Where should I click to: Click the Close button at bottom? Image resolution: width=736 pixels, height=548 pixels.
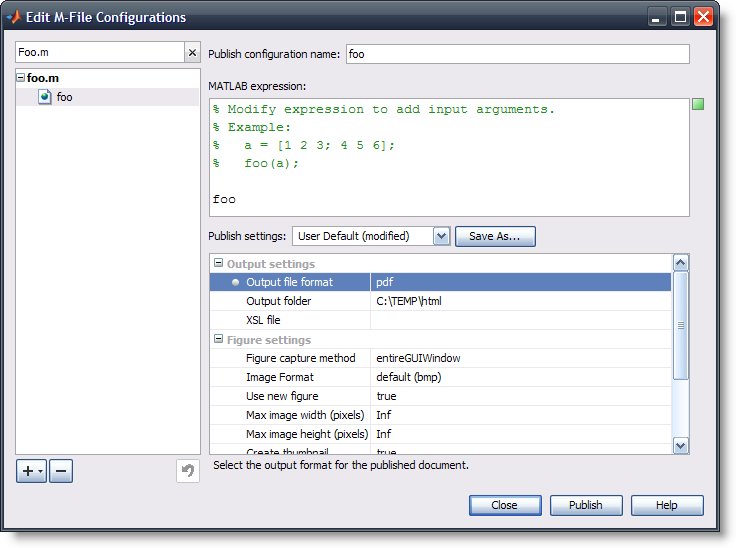(504, 505)
